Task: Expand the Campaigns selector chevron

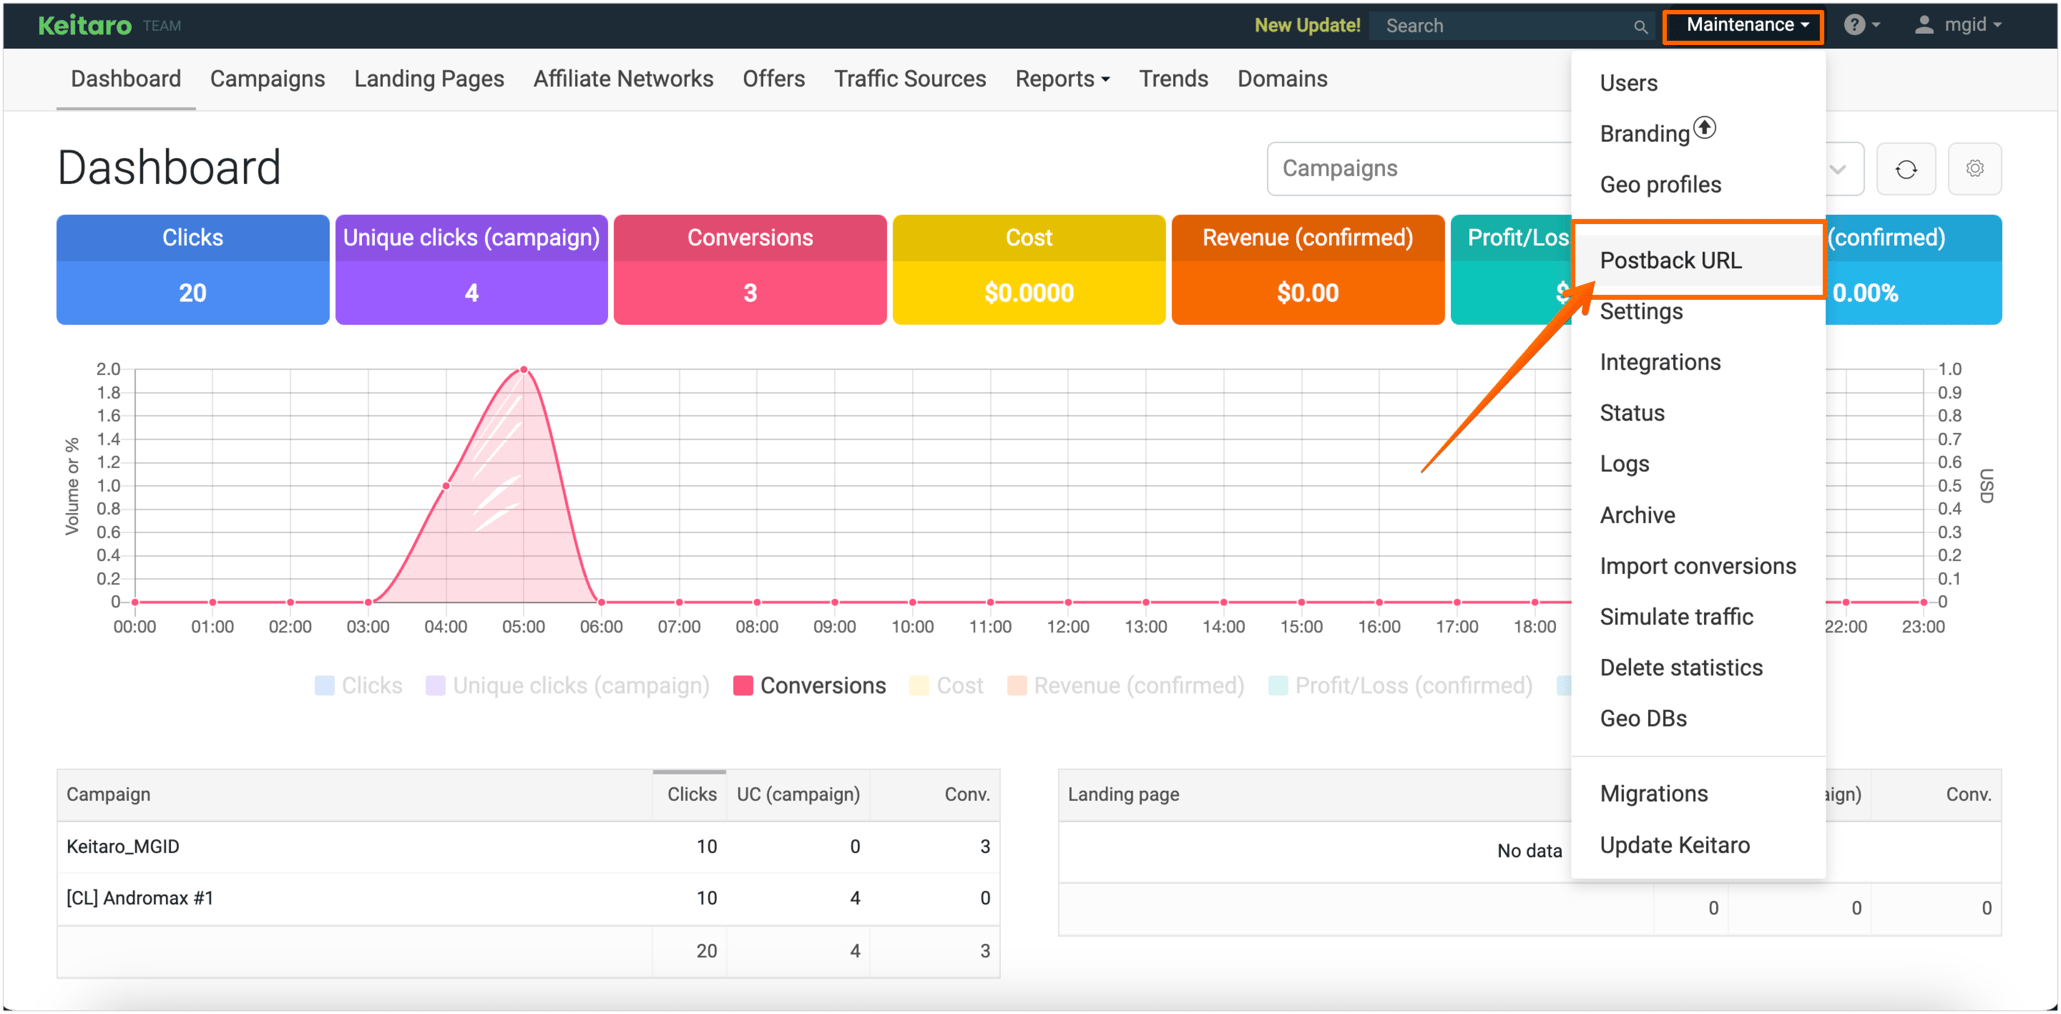Action: (1838, 168)
